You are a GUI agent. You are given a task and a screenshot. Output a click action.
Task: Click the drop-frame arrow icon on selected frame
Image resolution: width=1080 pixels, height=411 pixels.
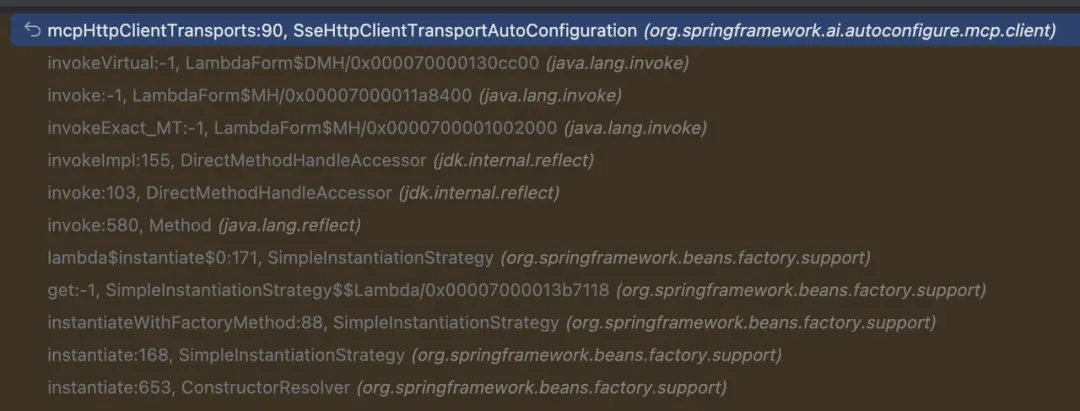click(x=31, y=31)
